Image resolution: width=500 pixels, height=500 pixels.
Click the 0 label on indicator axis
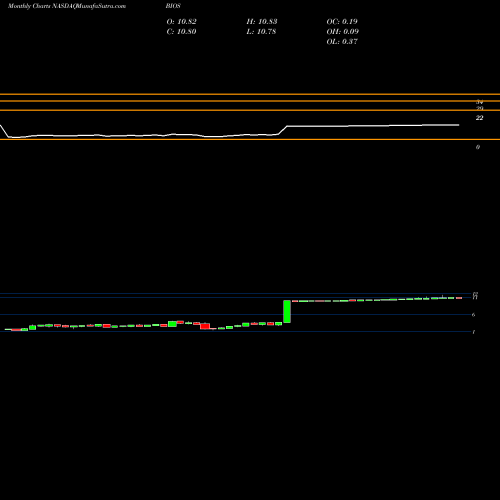pyautogui.click(x=478, y=147)
